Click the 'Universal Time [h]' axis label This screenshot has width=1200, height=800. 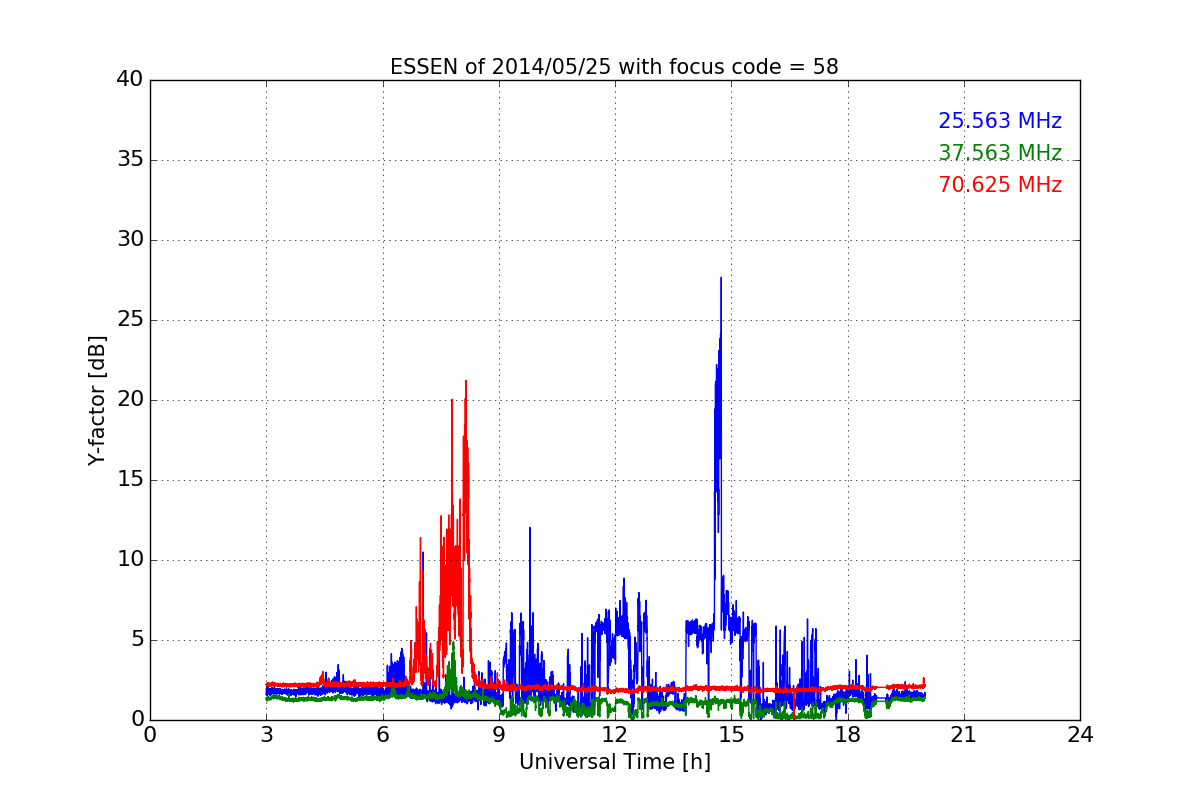click(x=615, y=762)
